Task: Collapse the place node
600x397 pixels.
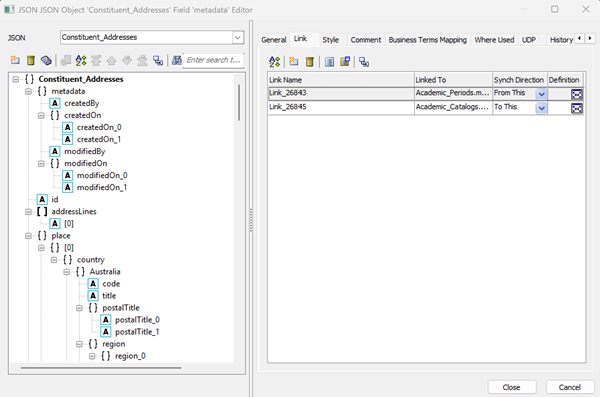Action: pyautogui.click(x=28, y=236)
